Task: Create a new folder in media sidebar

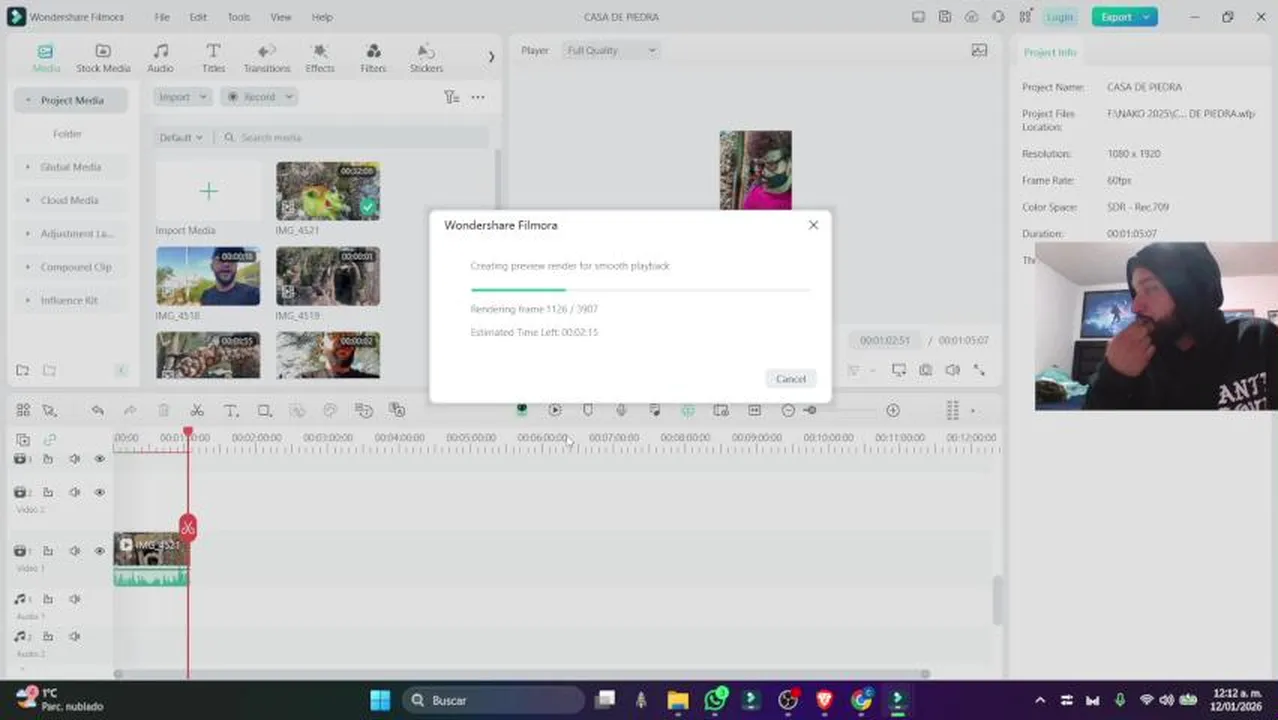Action: pyautogui.click(x=22, y=371)
